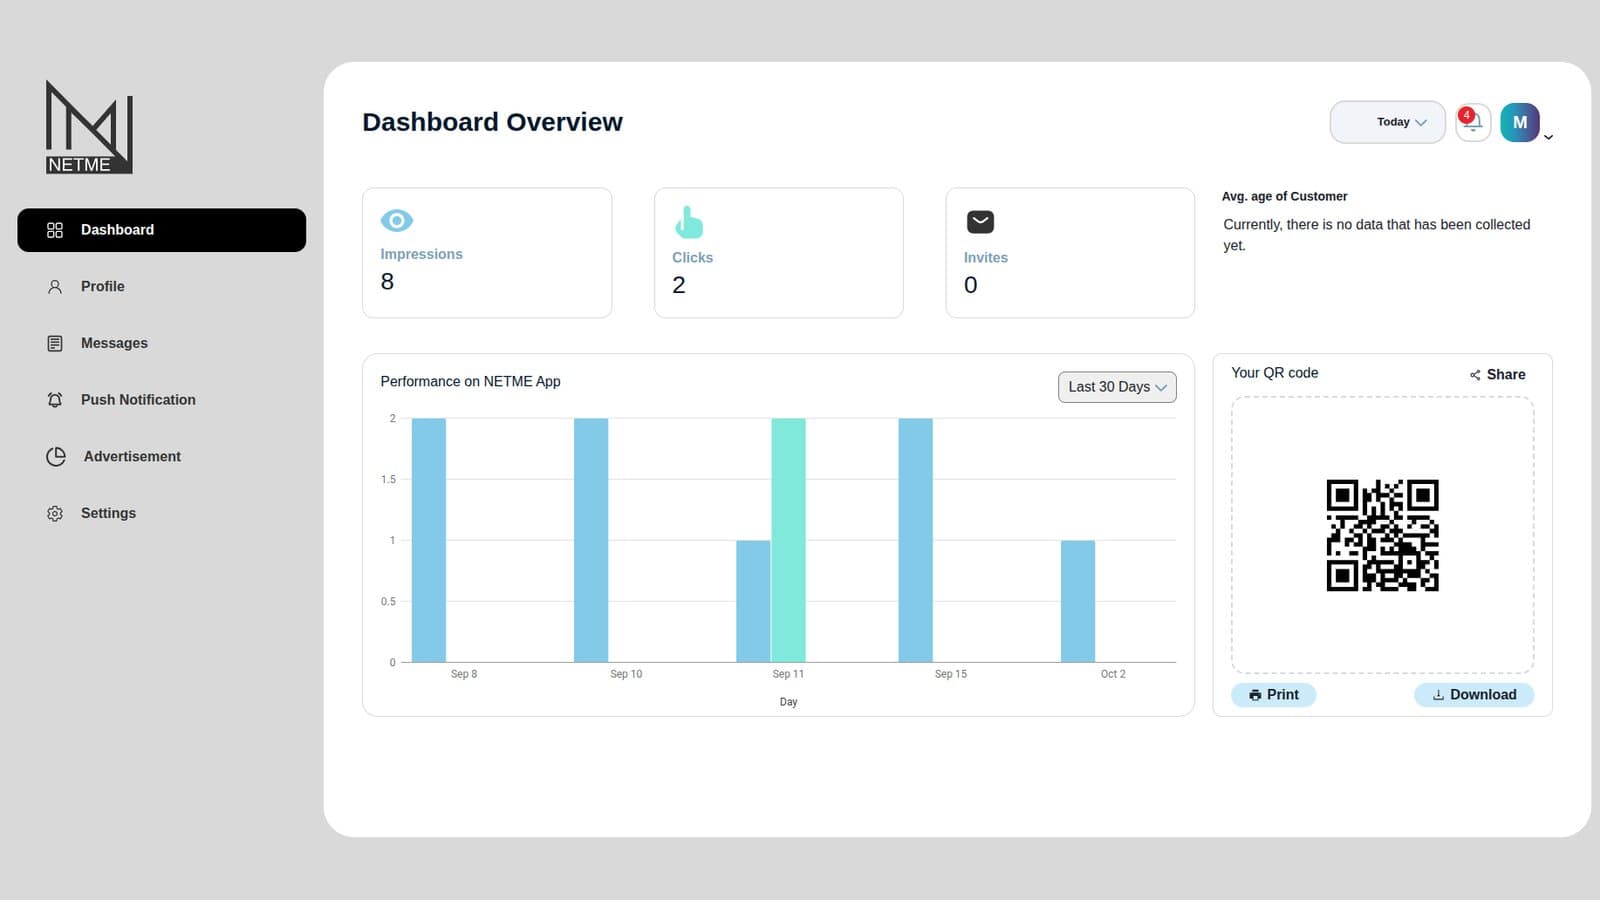Open the Dashboard menu item
Viewport: 1600px width, 900px height.
click(161, 230)
